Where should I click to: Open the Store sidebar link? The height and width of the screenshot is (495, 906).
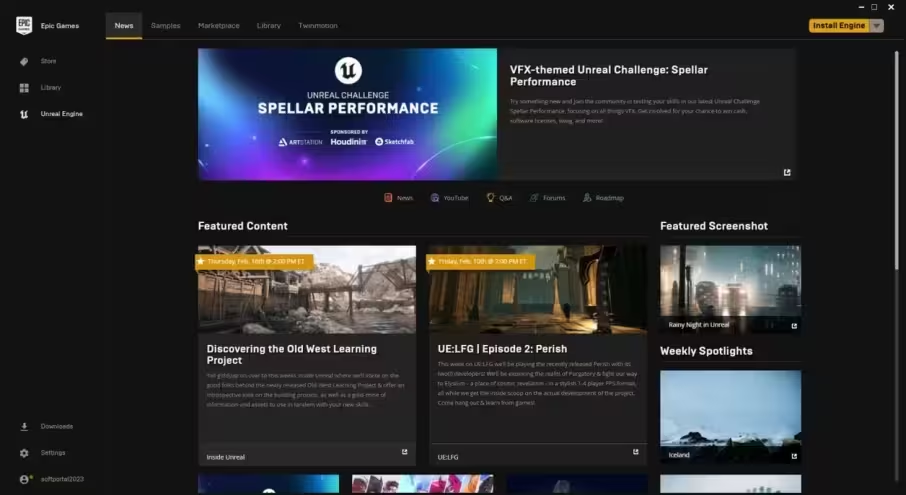[49, 61]
